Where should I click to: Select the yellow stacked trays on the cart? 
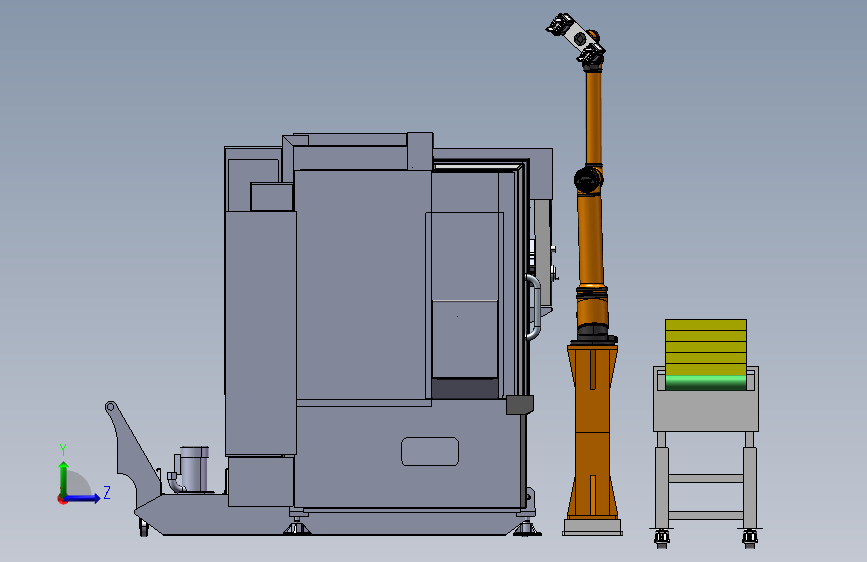[706, 347]
